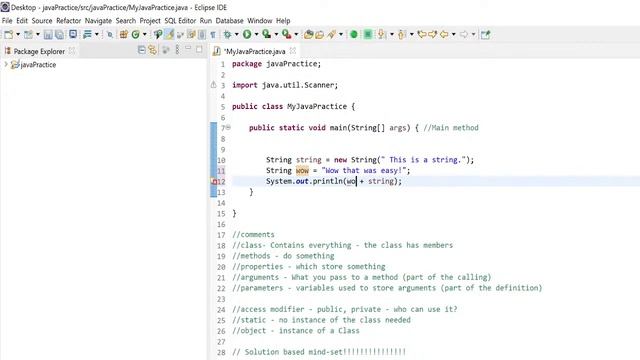640x360 pixels.
Task: Open the File menu
Action: pyautogui.click(x=7, y=20)
